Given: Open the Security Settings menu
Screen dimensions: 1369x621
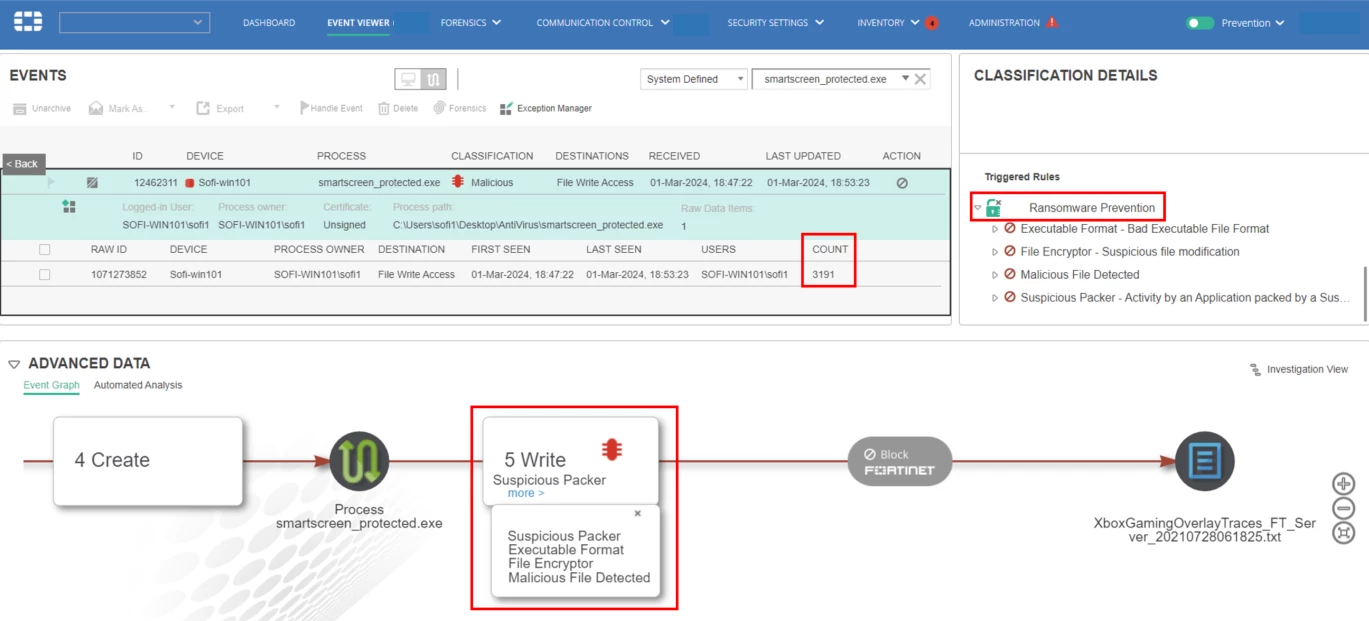Looking at the screenshot, I should click(776, 23).
